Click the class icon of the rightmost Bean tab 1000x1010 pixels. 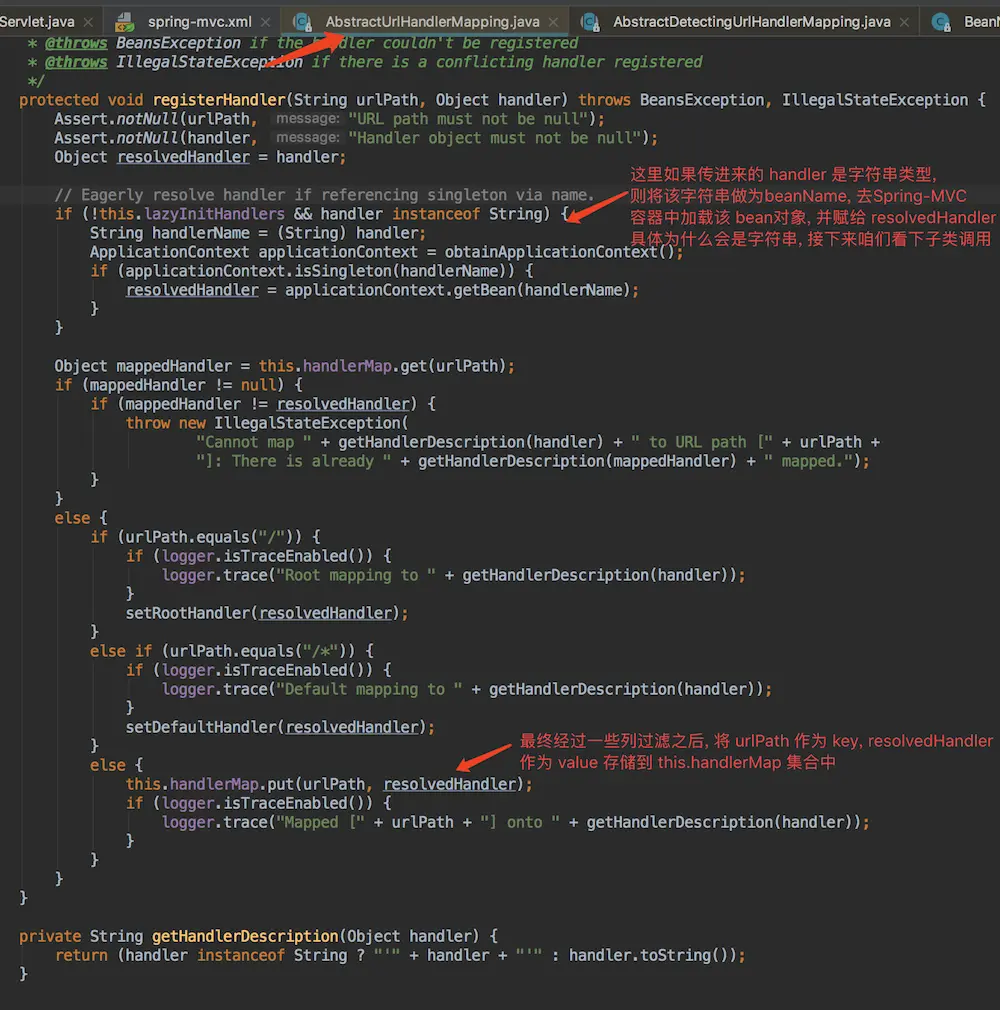point(941,21)
